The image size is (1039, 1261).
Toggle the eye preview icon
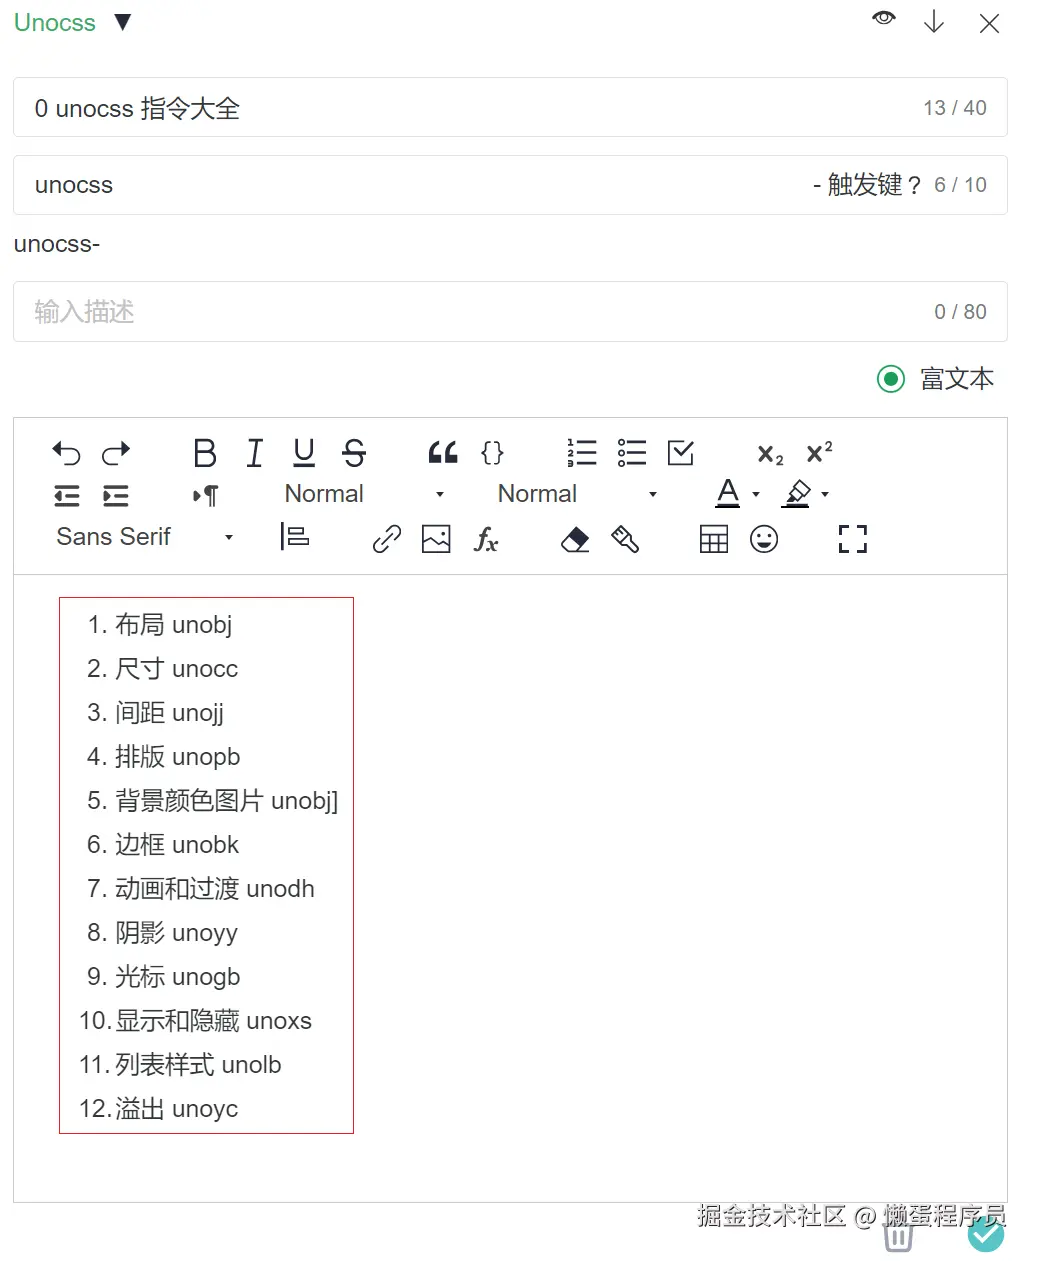pos(884,18)
